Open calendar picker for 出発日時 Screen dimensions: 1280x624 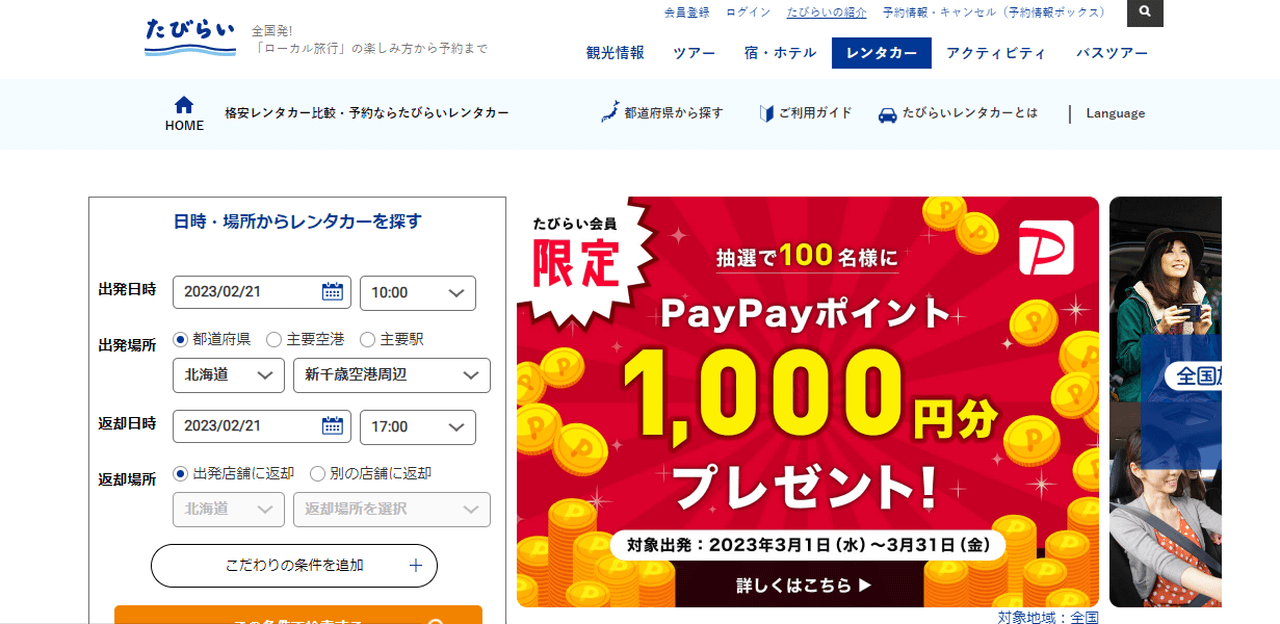(x=332, y=292)
